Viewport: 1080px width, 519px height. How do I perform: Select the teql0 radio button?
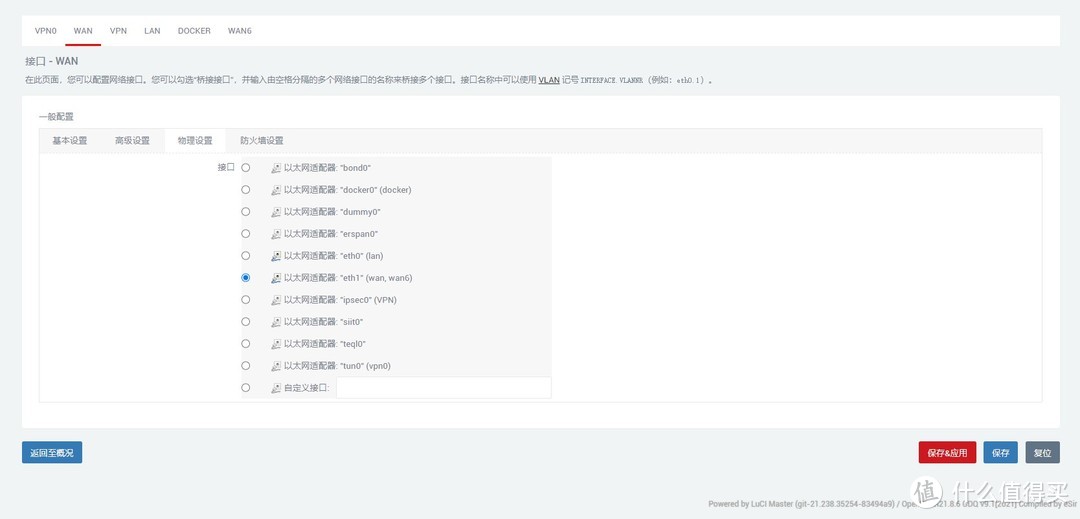246,343
